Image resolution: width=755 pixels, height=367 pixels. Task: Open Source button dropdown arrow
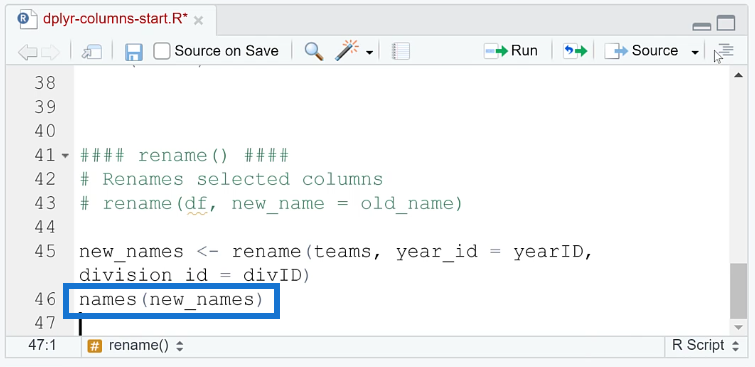tap(695, 52)
